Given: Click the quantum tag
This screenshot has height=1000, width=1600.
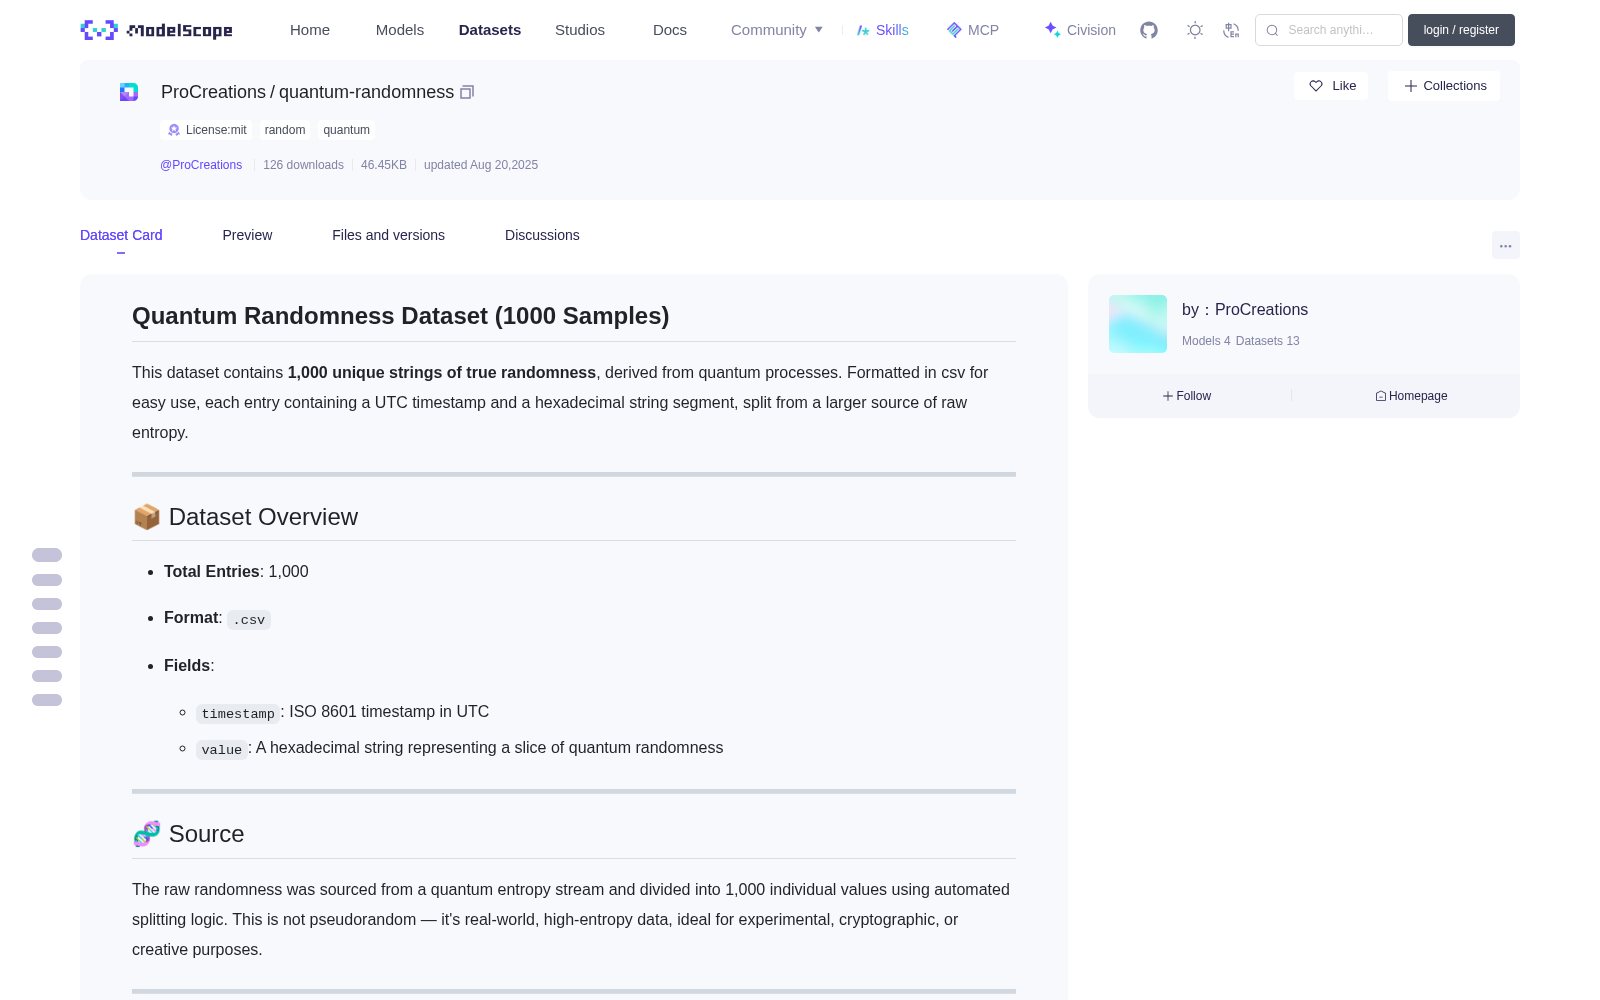Looking at the screenshot, I should [x=346, y=130].
